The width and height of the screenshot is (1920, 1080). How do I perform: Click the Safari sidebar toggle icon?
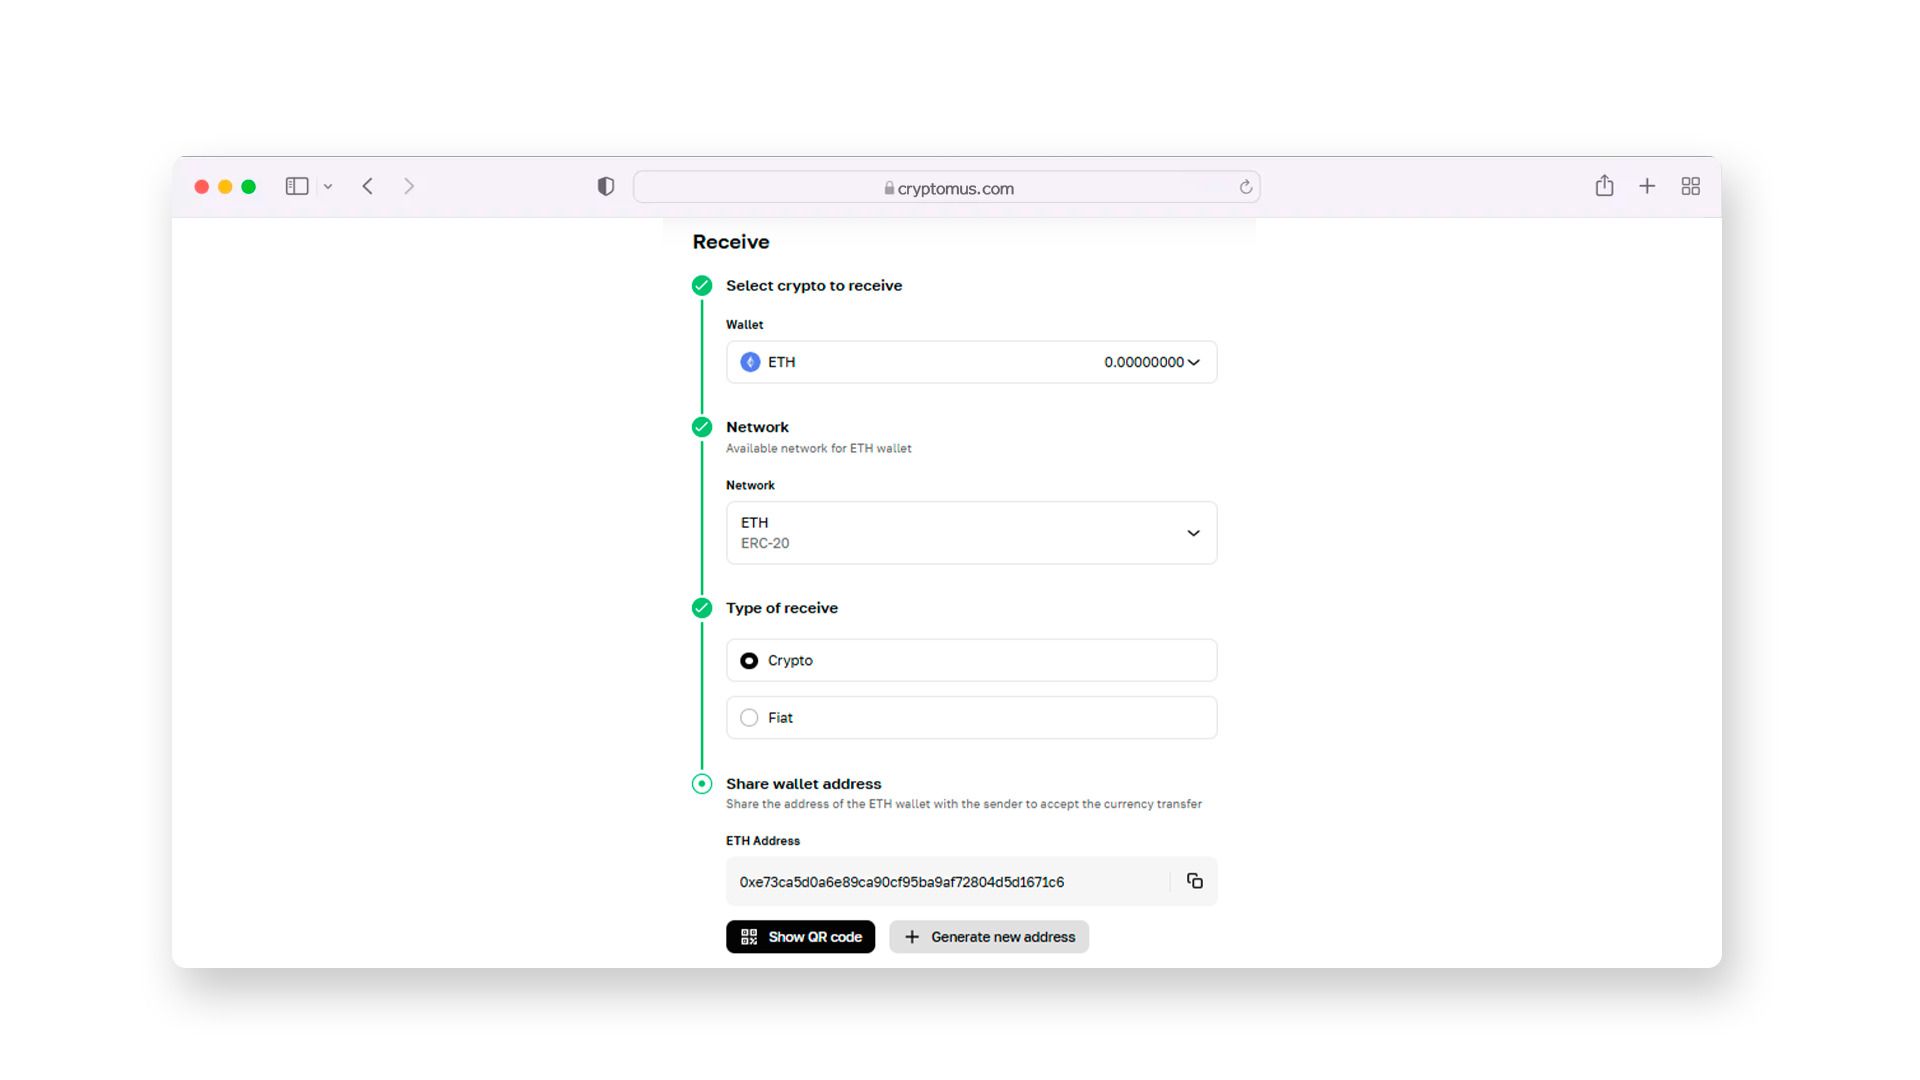297,187
